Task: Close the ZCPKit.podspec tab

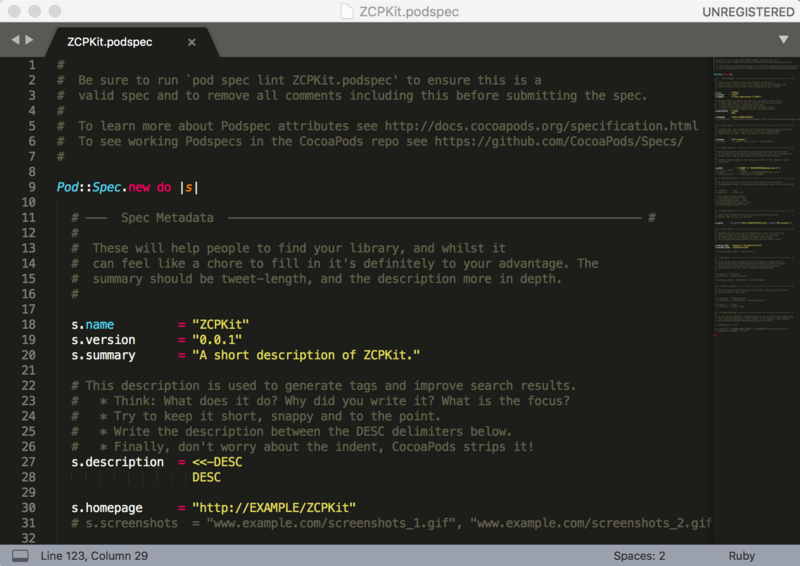Action: 191,42
